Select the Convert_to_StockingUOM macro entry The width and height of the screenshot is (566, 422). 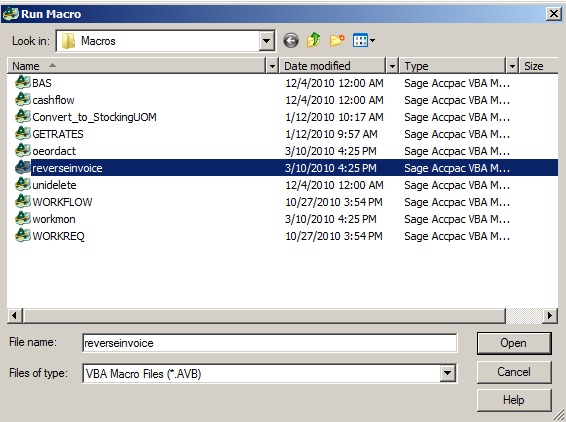[94, 117]
